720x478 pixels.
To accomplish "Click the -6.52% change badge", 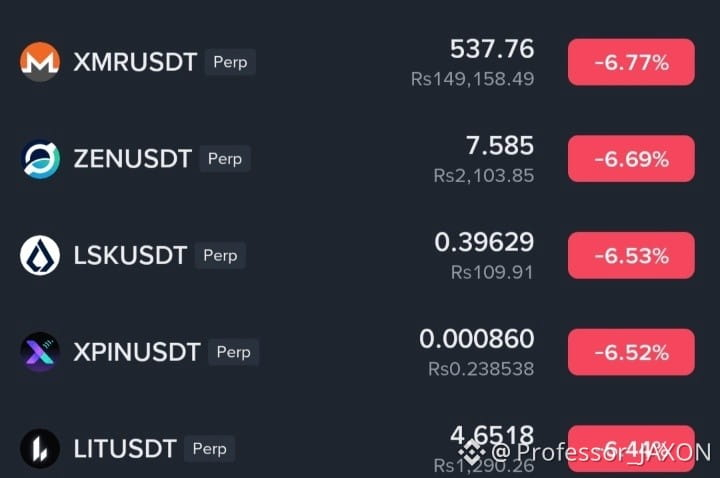I will (631, 352).
